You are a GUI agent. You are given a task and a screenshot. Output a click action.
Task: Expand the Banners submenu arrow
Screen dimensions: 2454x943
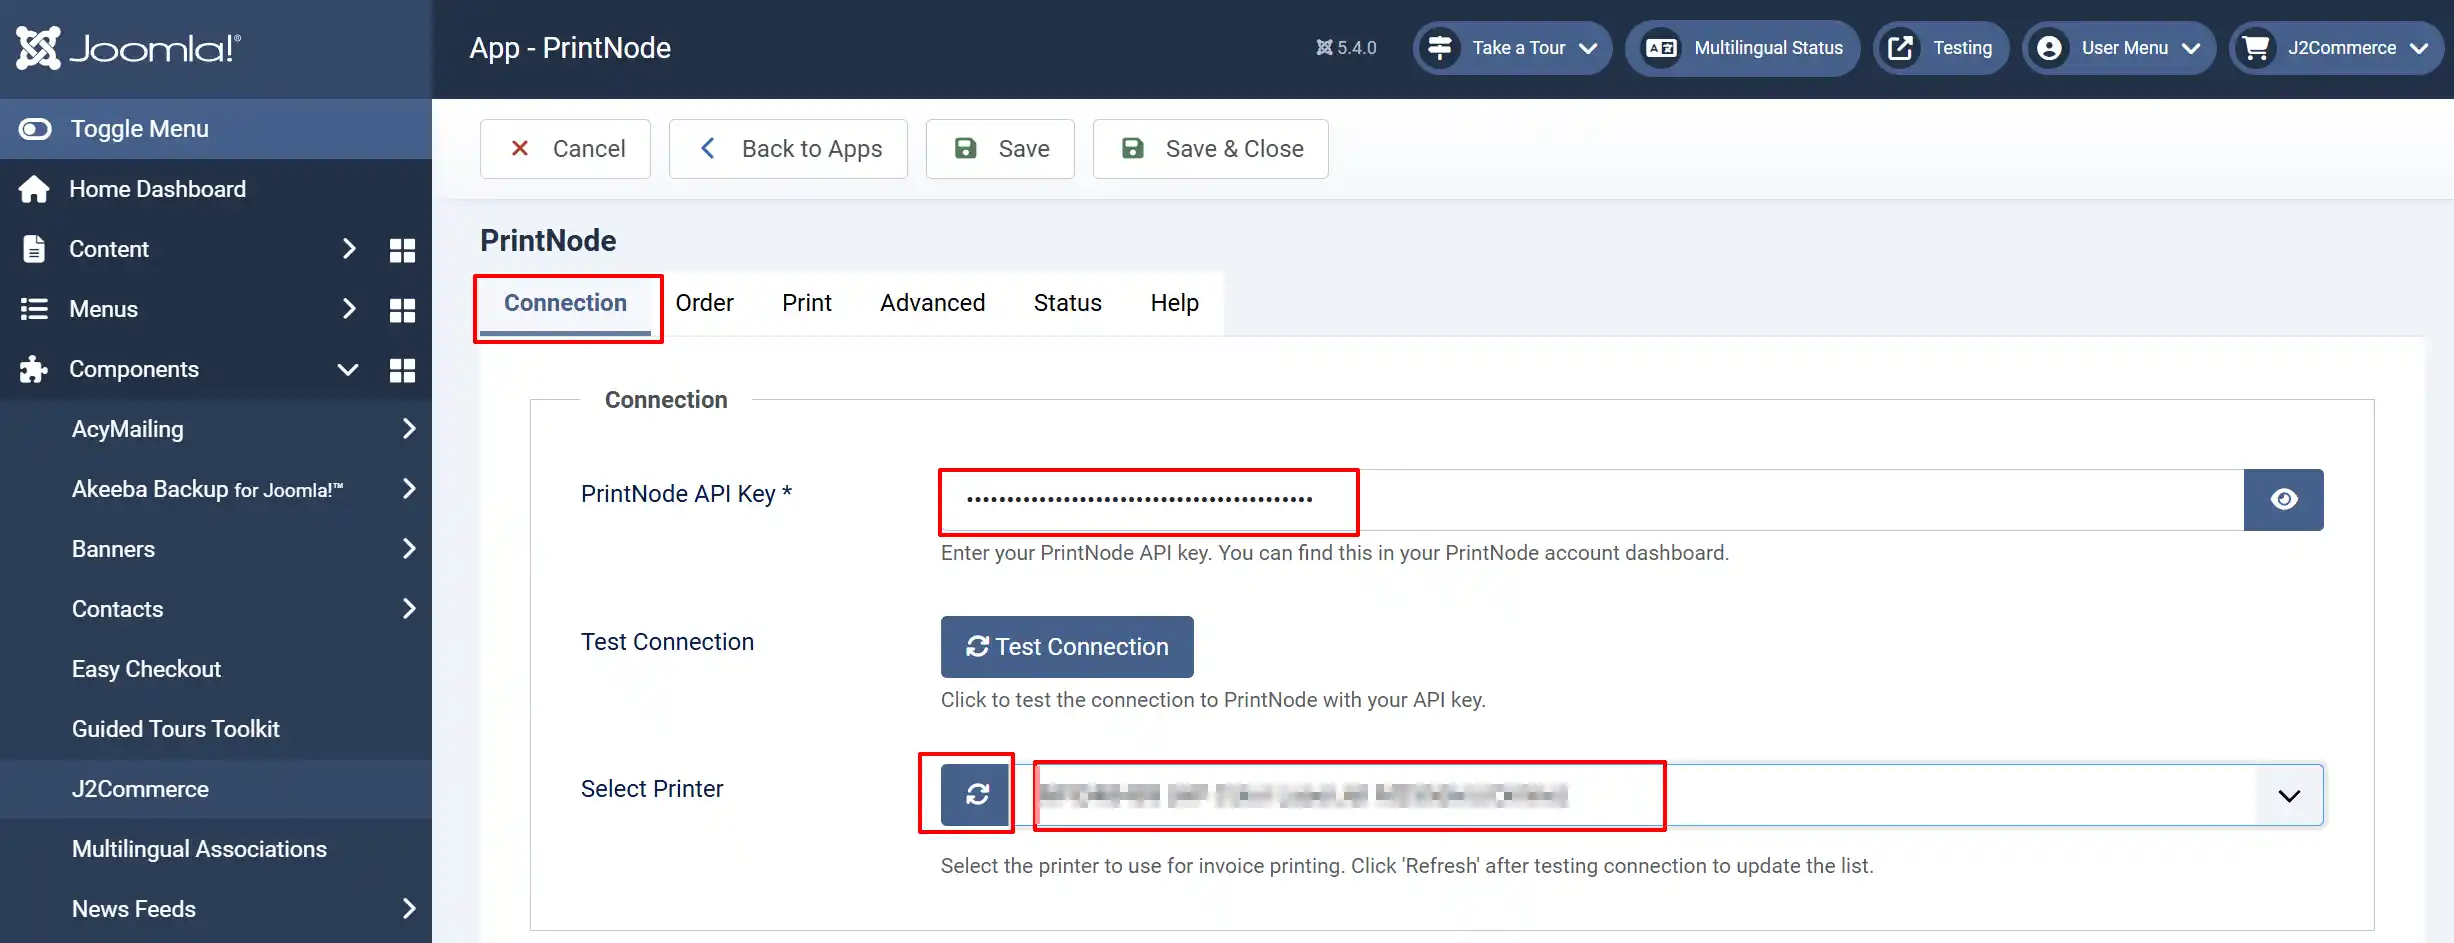tap(408, 549)
